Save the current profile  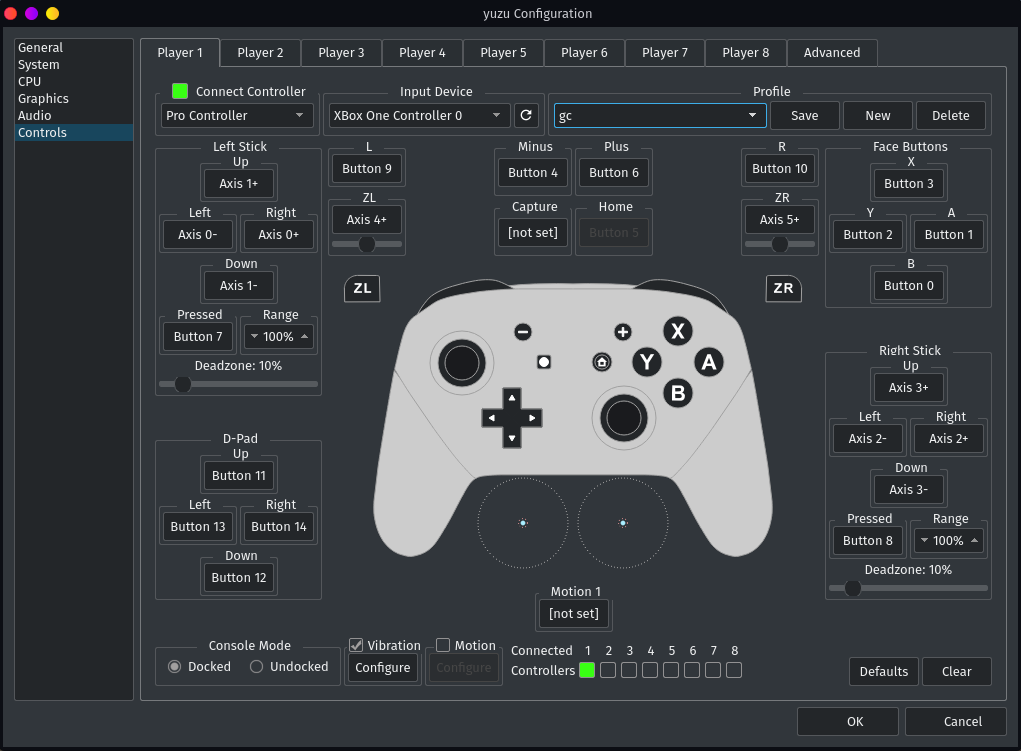(805, 115)
